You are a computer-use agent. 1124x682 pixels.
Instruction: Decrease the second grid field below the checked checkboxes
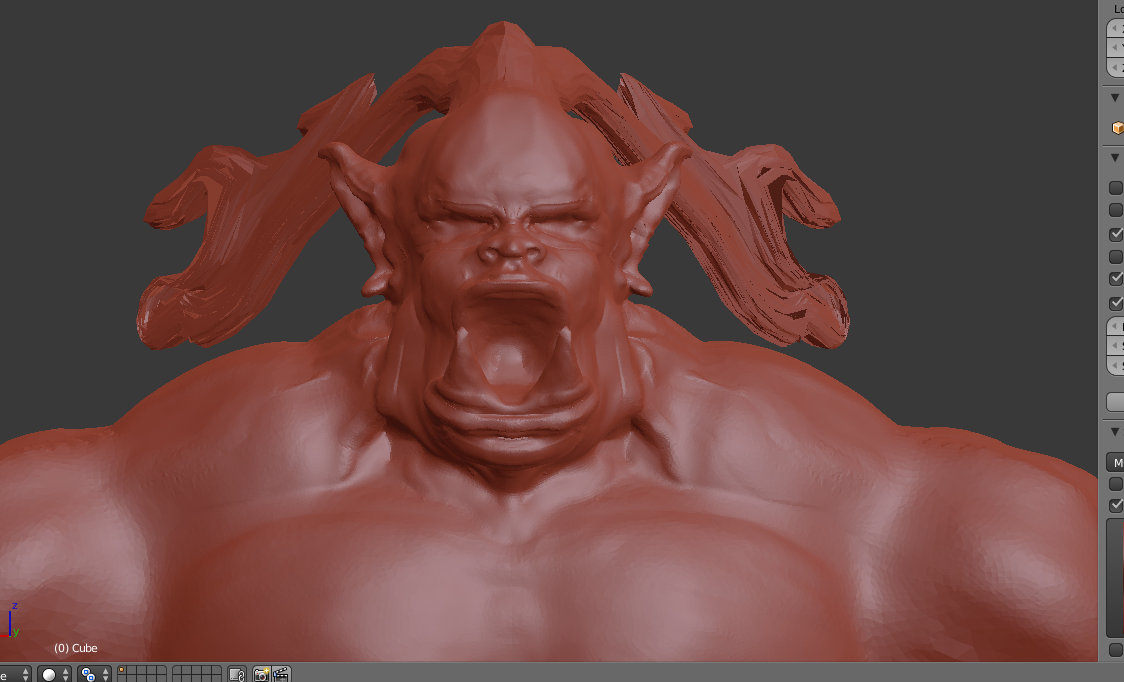(x=1115, y=345)
